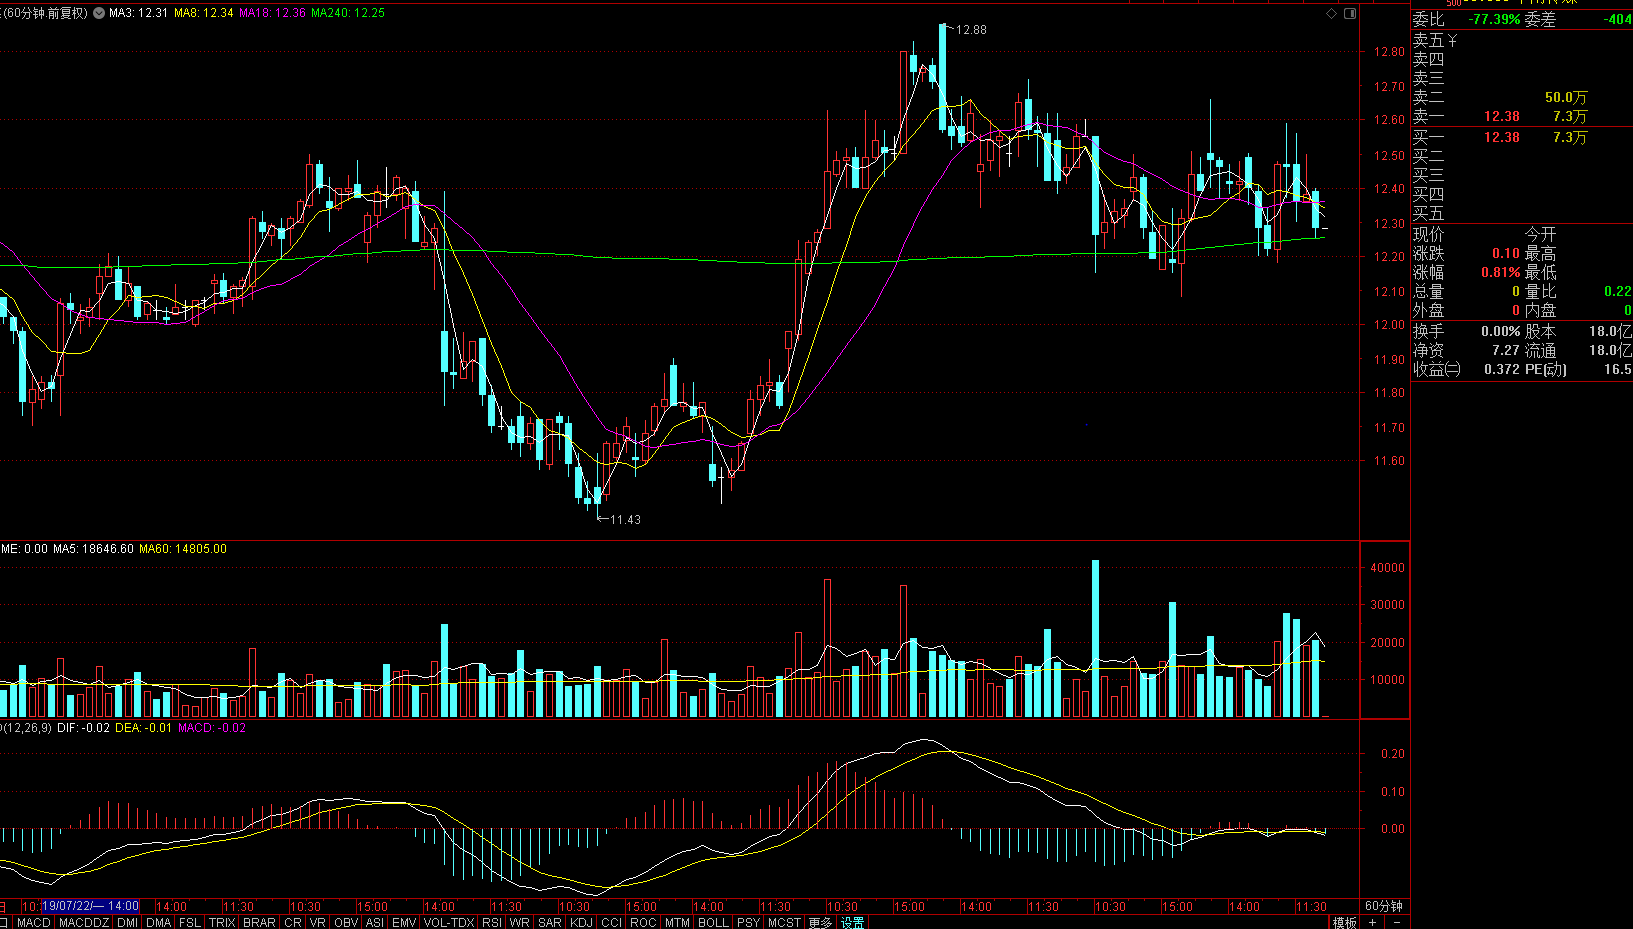Screen dimensions: 1633x929
Task: Click the minus button beside 模板
Action: (1397, 922)
